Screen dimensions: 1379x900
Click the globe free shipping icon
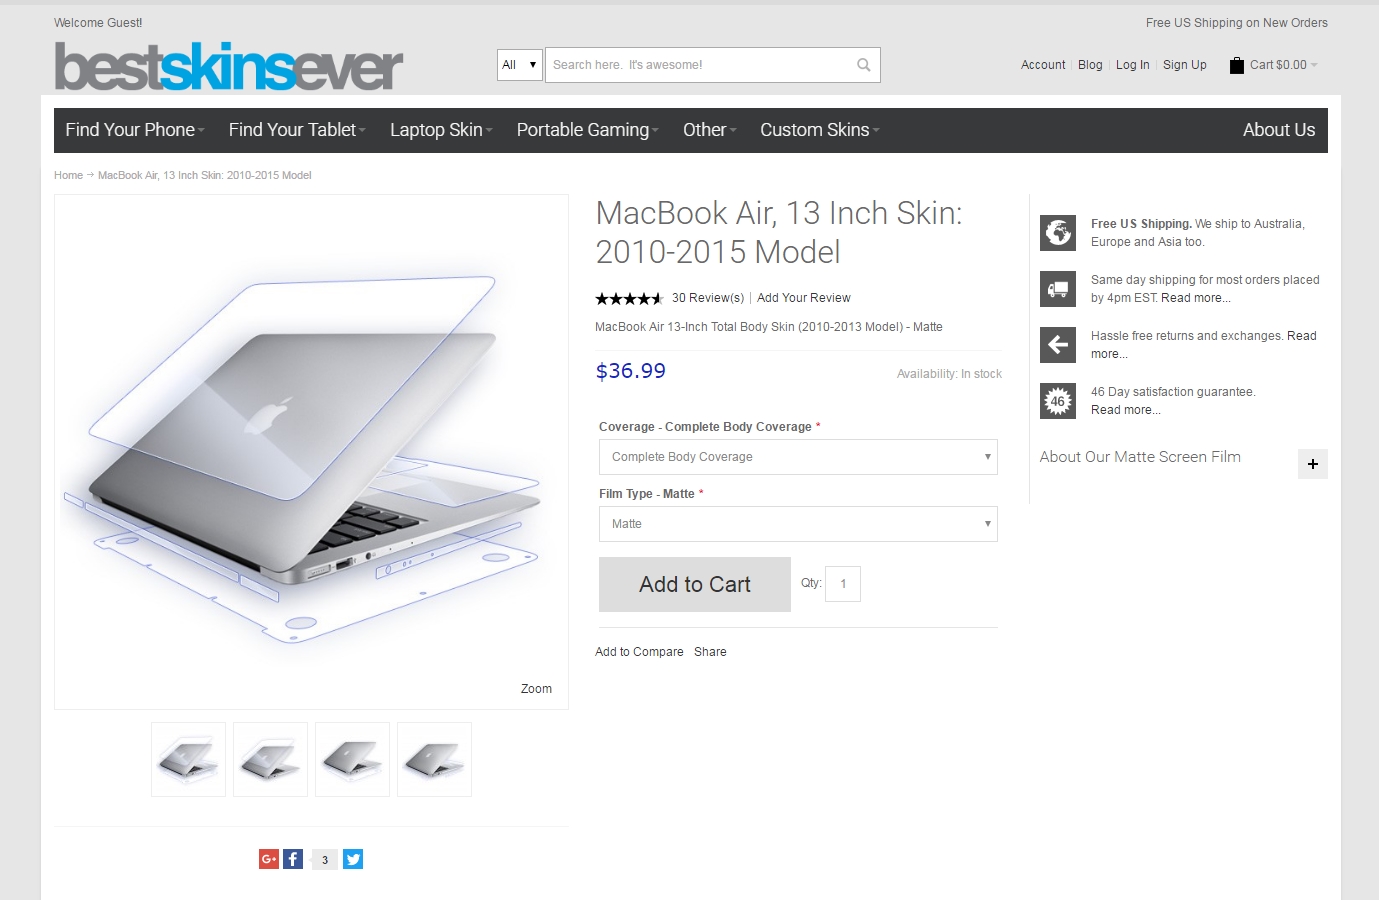click(x=1058, y=233)
